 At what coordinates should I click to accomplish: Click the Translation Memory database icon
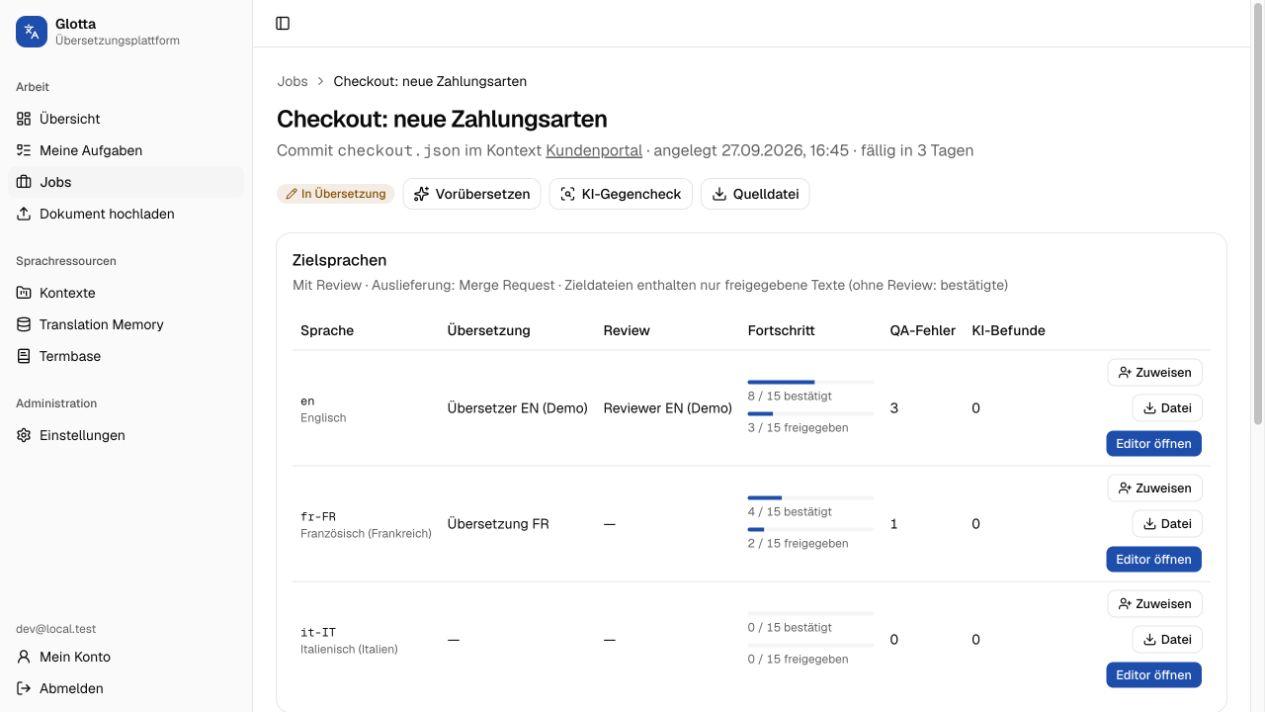pos(24,324)
